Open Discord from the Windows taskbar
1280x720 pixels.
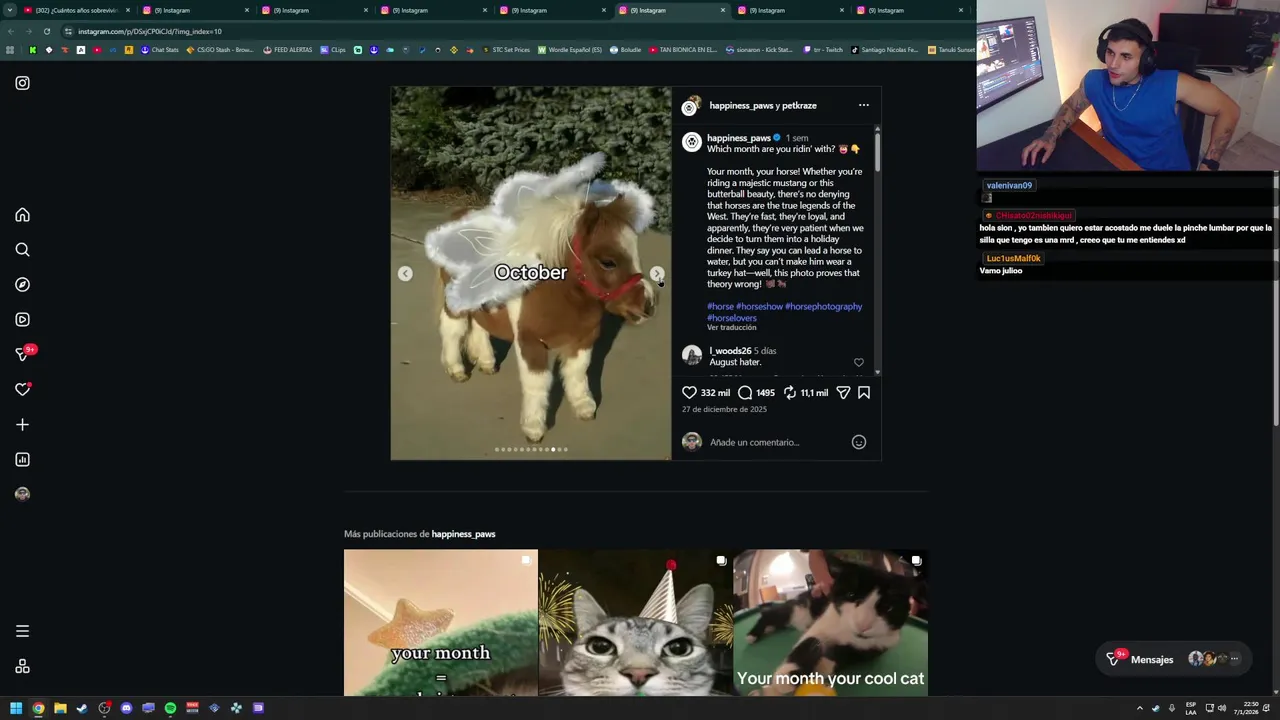click(x=126, y=708)
